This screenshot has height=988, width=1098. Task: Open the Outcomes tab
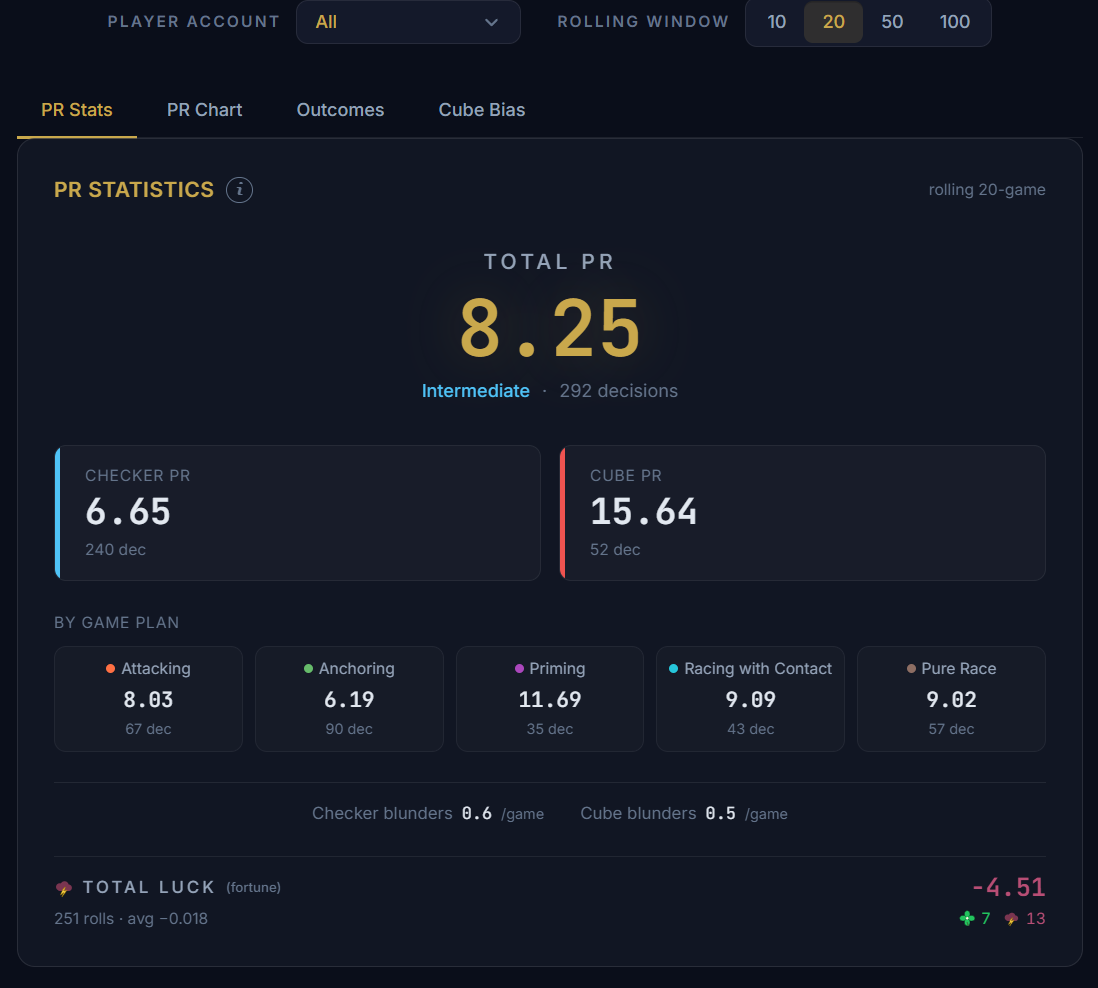[x=340, y=110]
